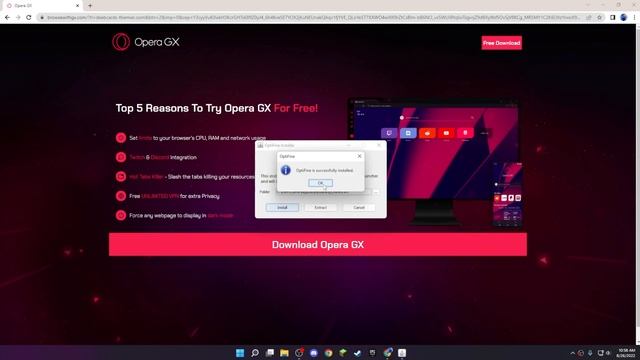The image size is (640, 360).
Task: Open Google Chrome from the taskbar
Action: point(328,353)
